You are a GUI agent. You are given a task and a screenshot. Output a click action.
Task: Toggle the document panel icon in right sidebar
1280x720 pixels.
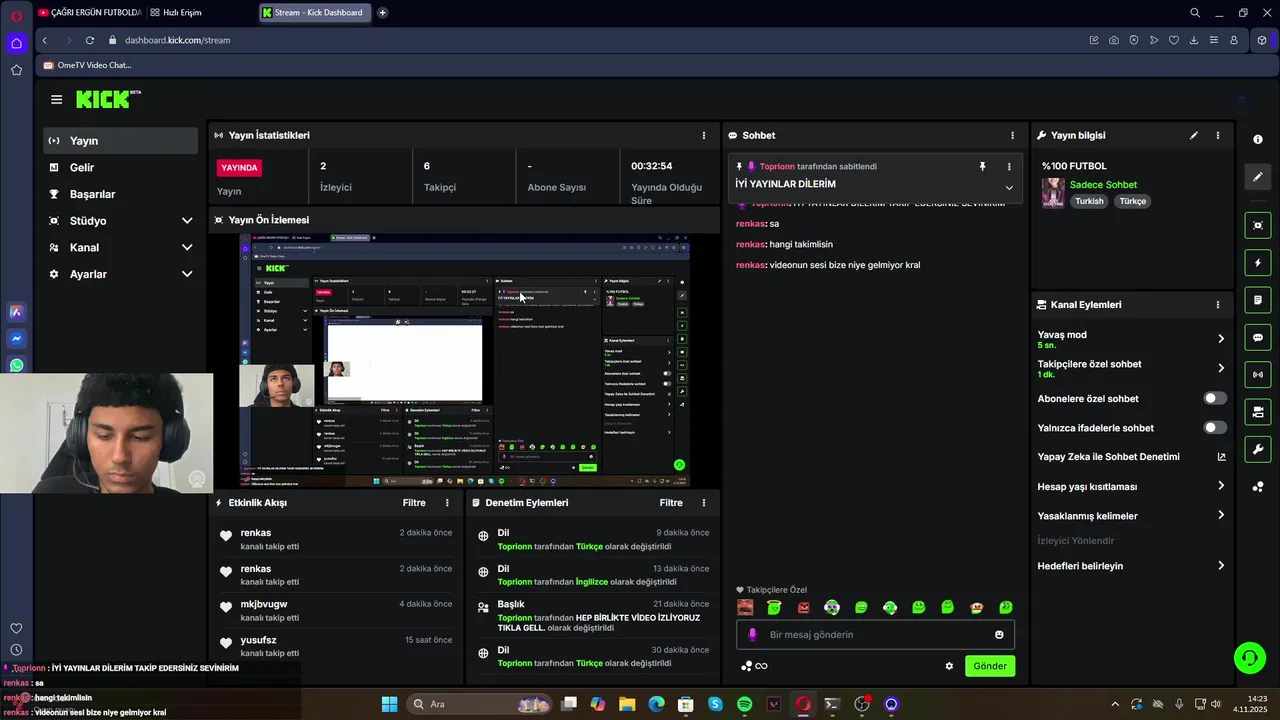point(1258,300)
